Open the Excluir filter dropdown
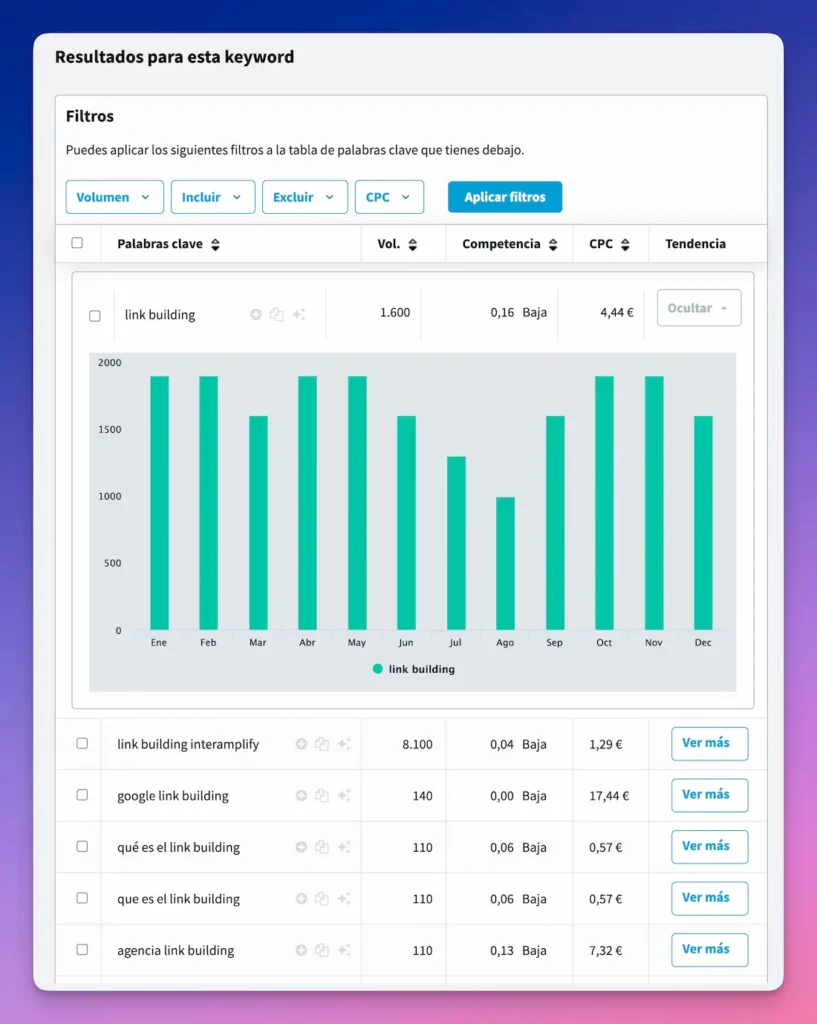Screen dimensions: 817x1024 [305, 197]
